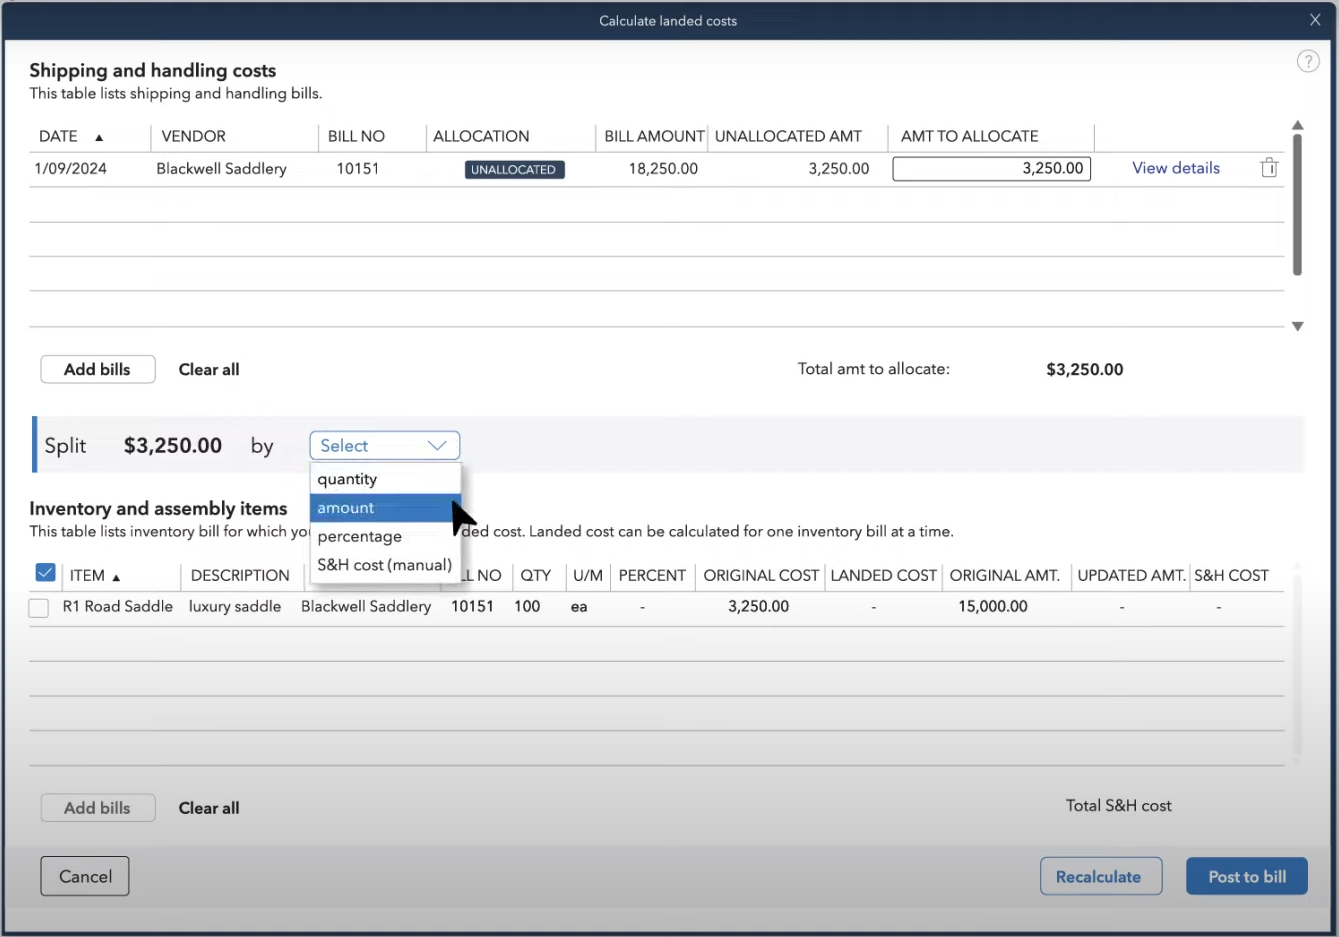Check the R1 Road Saddle row checkbox
The width and height of the screenshot is (1339, 937).
tap(38, 607)
